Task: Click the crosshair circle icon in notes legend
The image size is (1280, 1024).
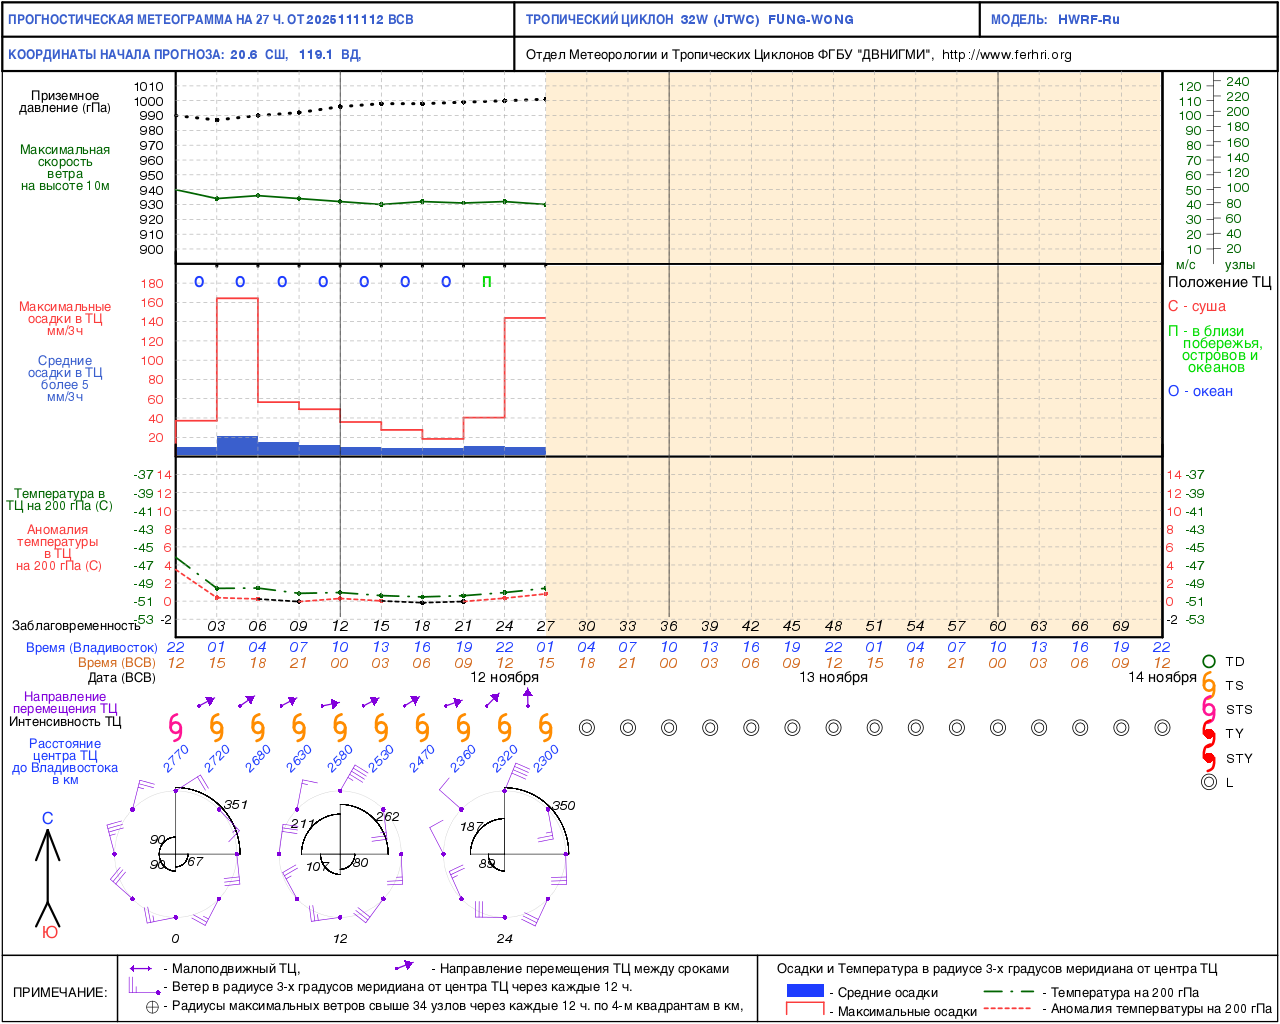Action: coord(152,1007)
